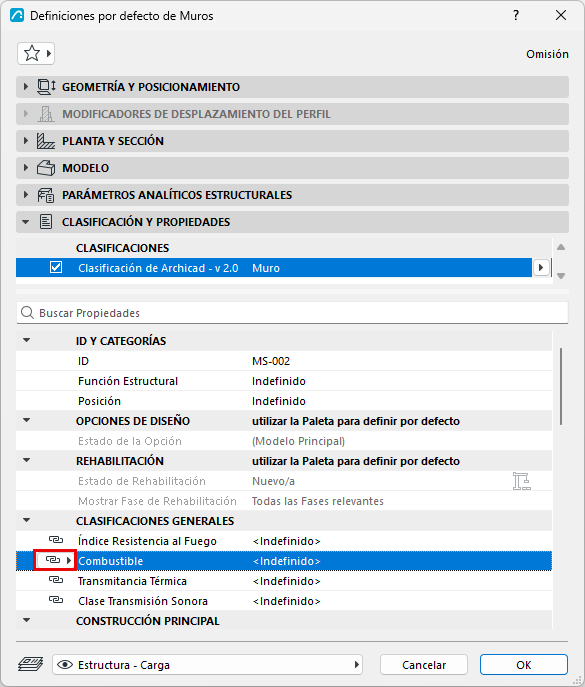This screenshot has height=687, width=585.
Task: Select the Mostrar Fase de Rehabilitación property name
Action: [x=157, y=501]
